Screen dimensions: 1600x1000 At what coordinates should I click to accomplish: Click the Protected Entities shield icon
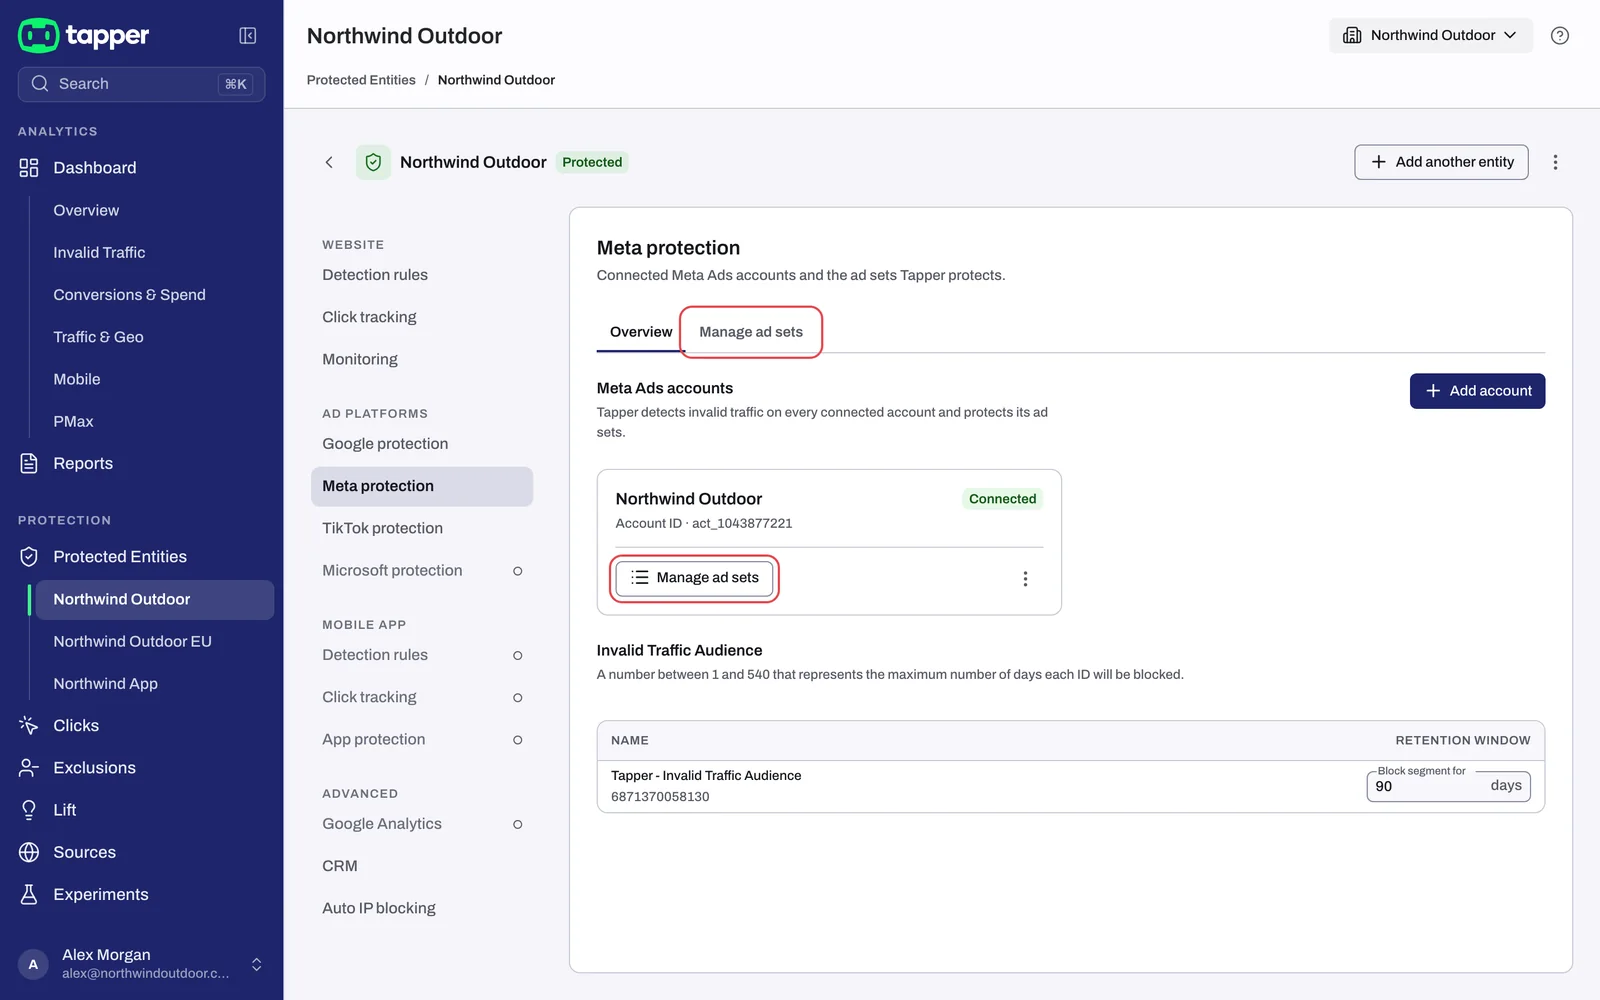(29, 557)
